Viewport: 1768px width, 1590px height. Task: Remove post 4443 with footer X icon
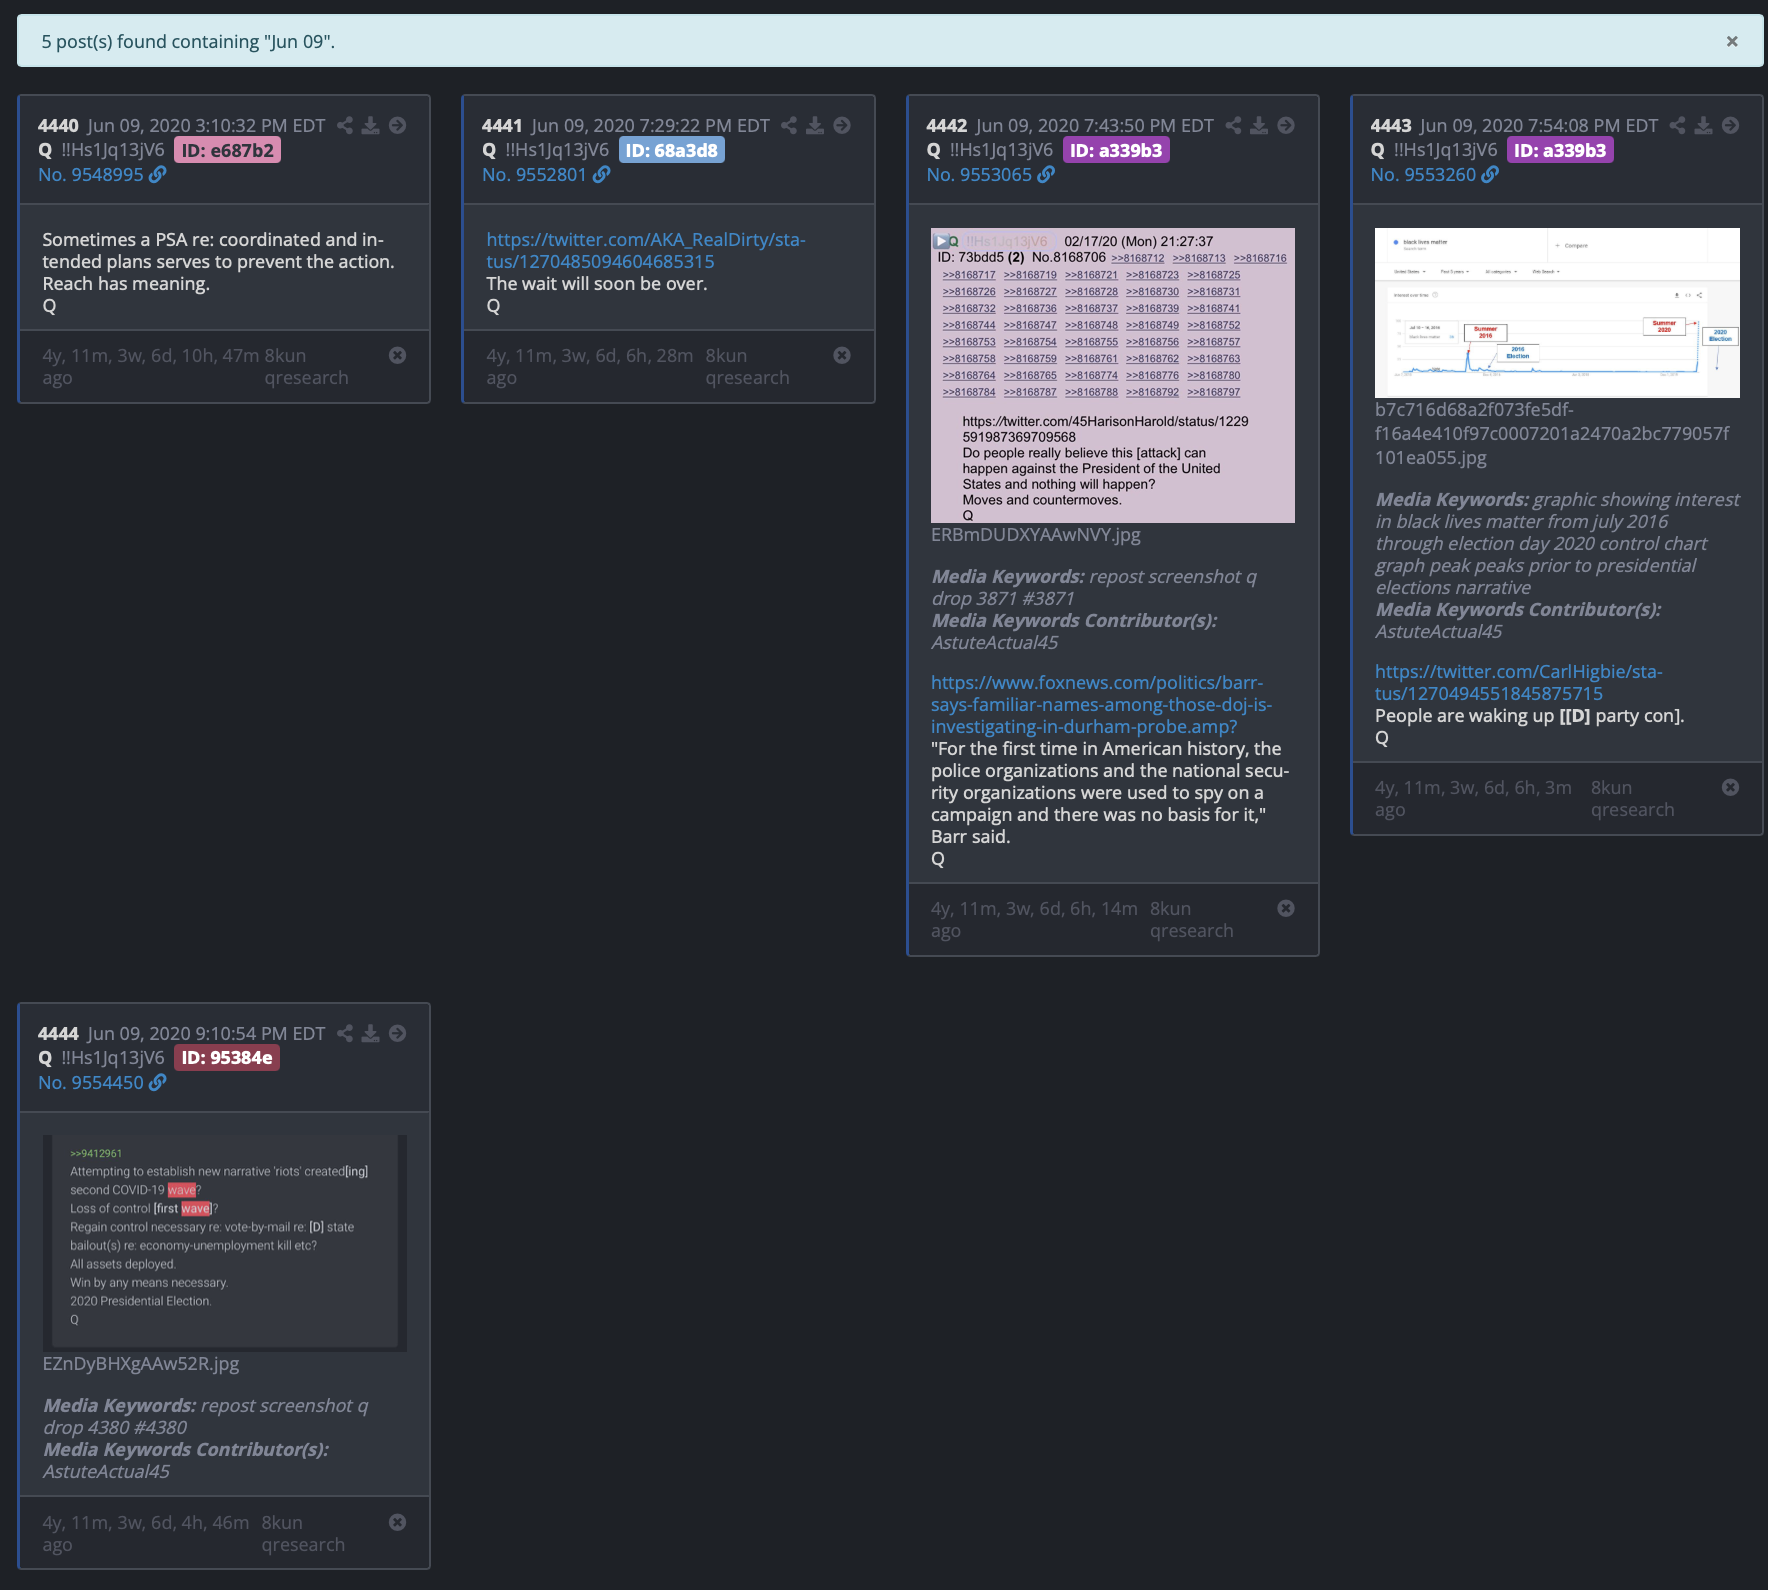coord(1730,787)
